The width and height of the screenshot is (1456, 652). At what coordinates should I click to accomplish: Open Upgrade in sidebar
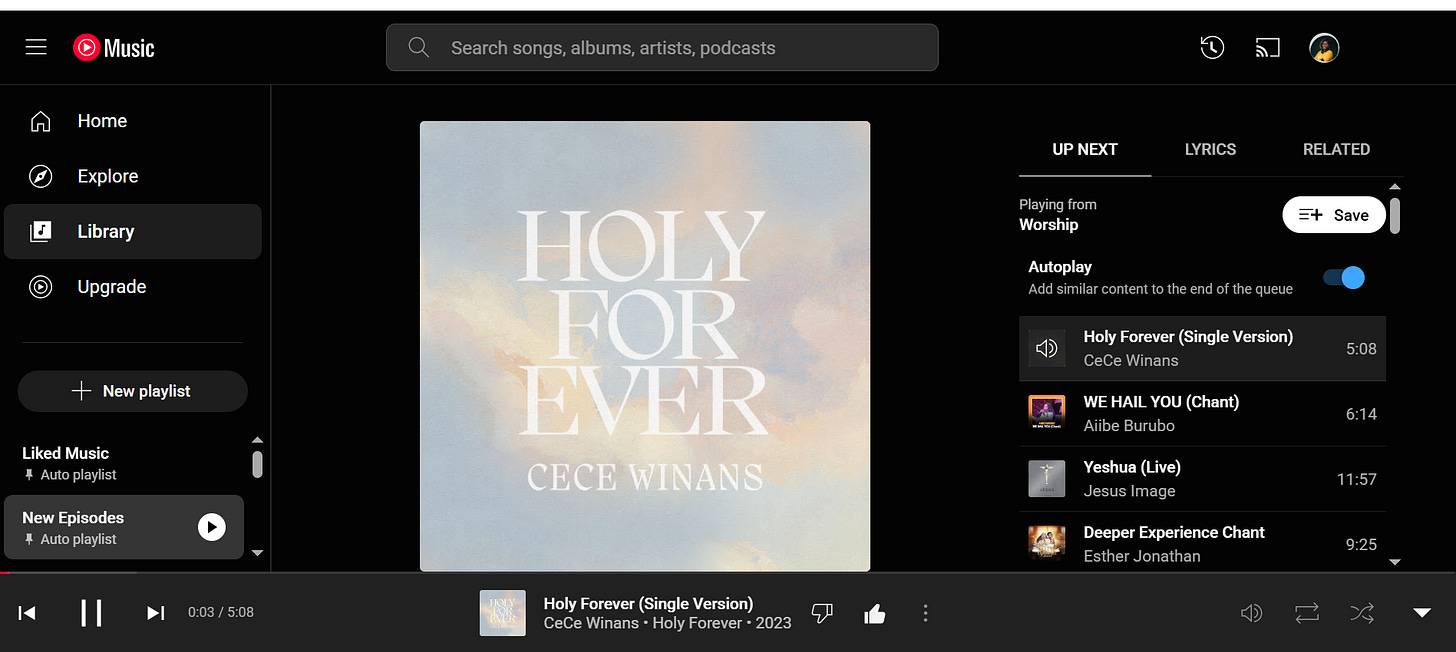click(133, 287)
